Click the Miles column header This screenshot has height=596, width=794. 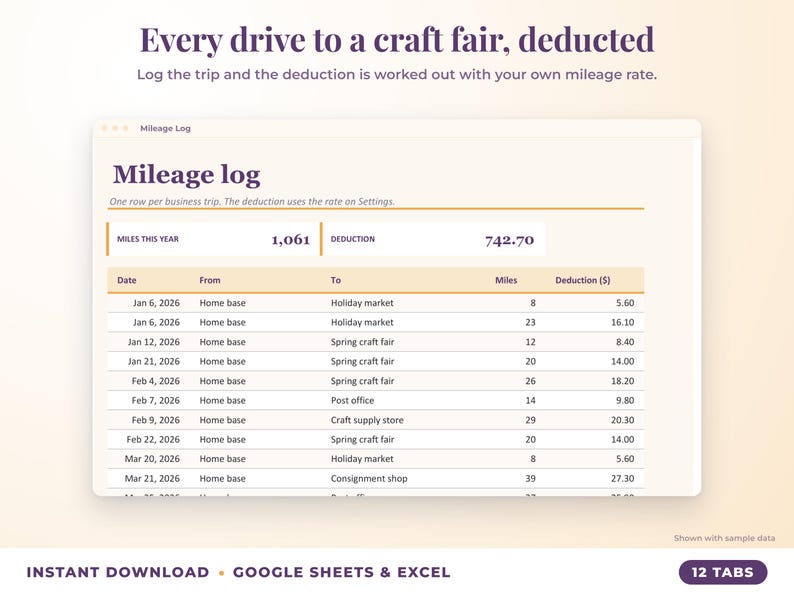[506, 280]
